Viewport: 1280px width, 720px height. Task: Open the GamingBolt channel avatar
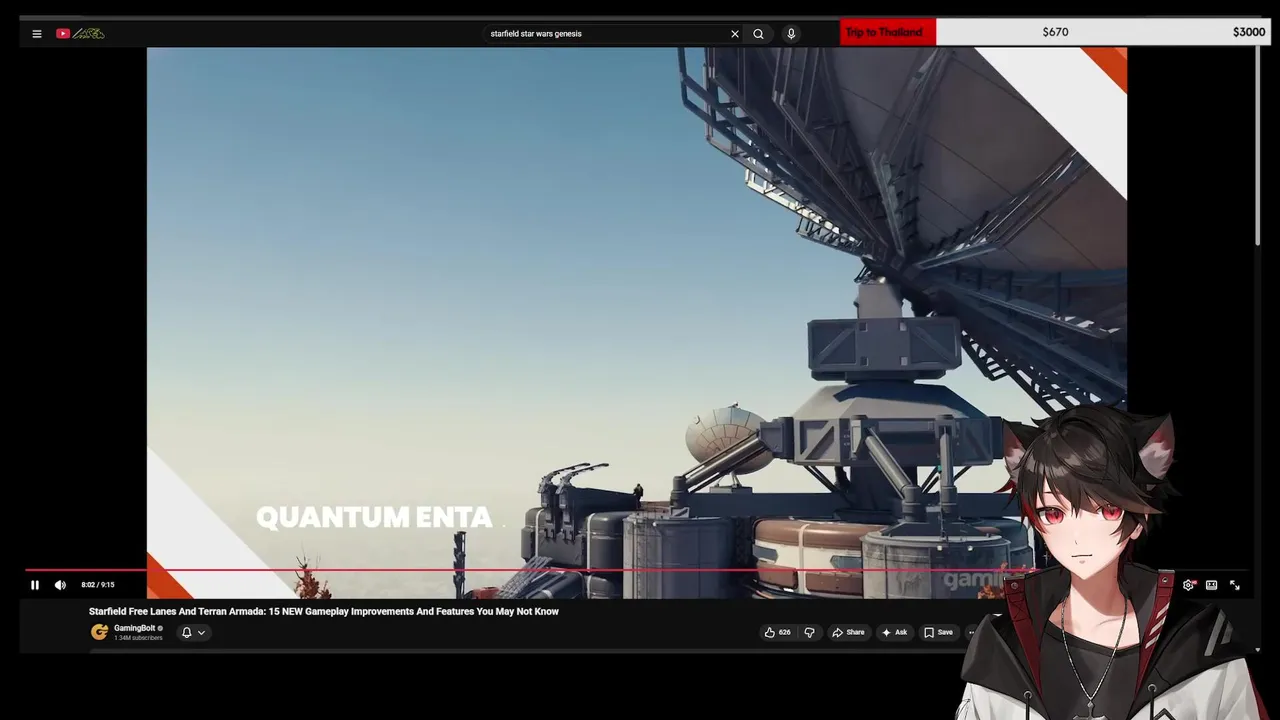click(99, 632)
